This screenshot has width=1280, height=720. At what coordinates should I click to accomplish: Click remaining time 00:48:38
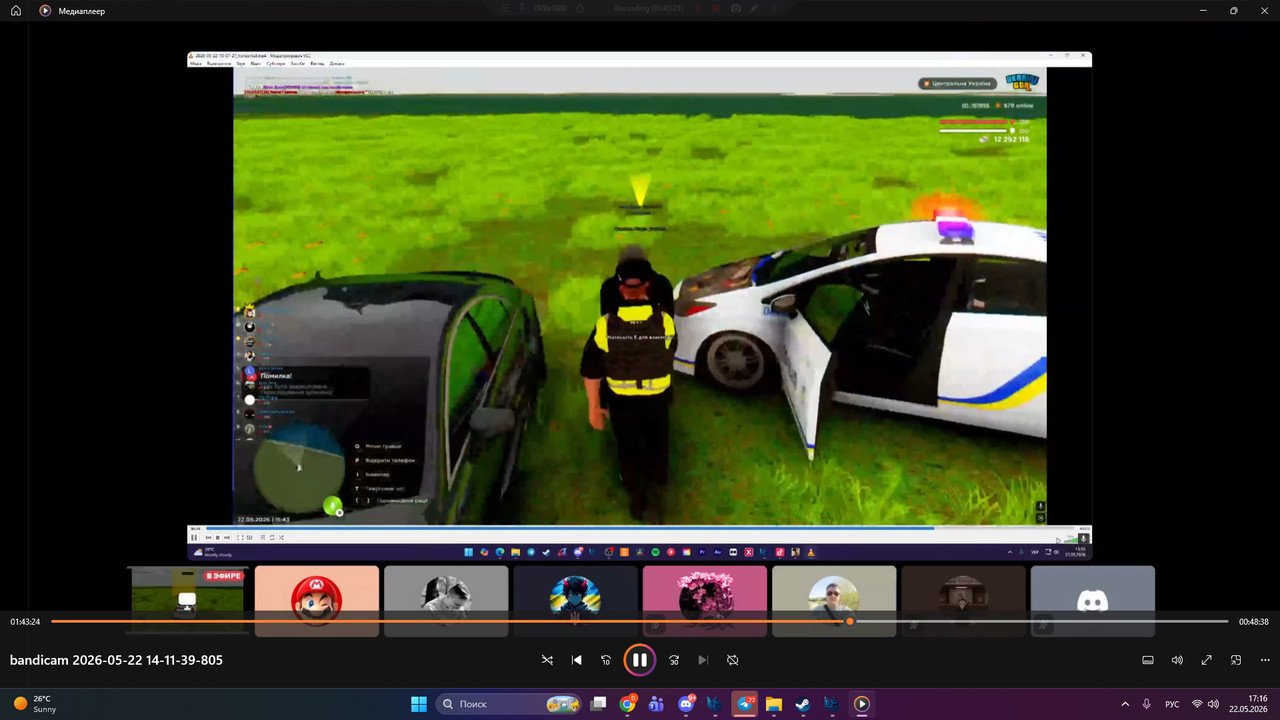[x=1254, y=622]
